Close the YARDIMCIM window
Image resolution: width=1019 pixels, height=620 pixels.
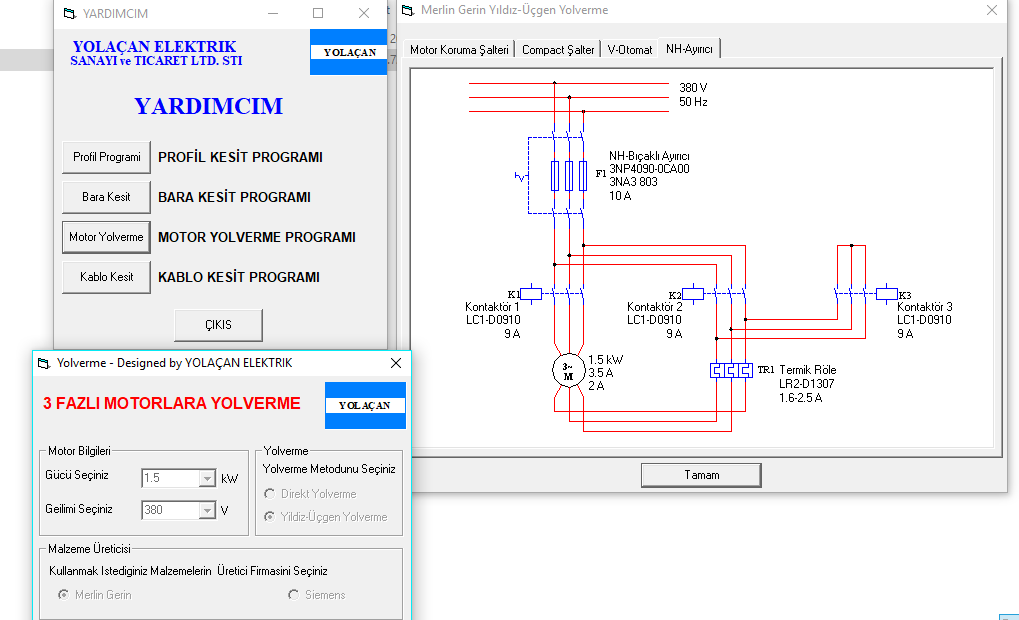pyautogui.click(x=364, y=13)
